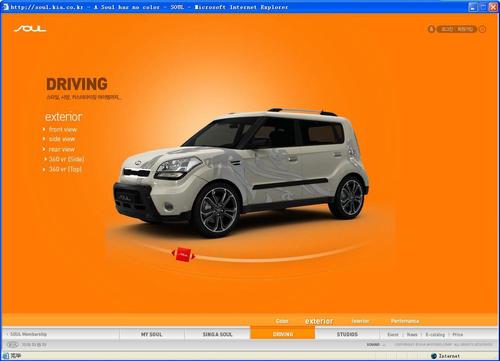Click the IE page icon in title bar
The image size is (500, 361).
(6, 7)
